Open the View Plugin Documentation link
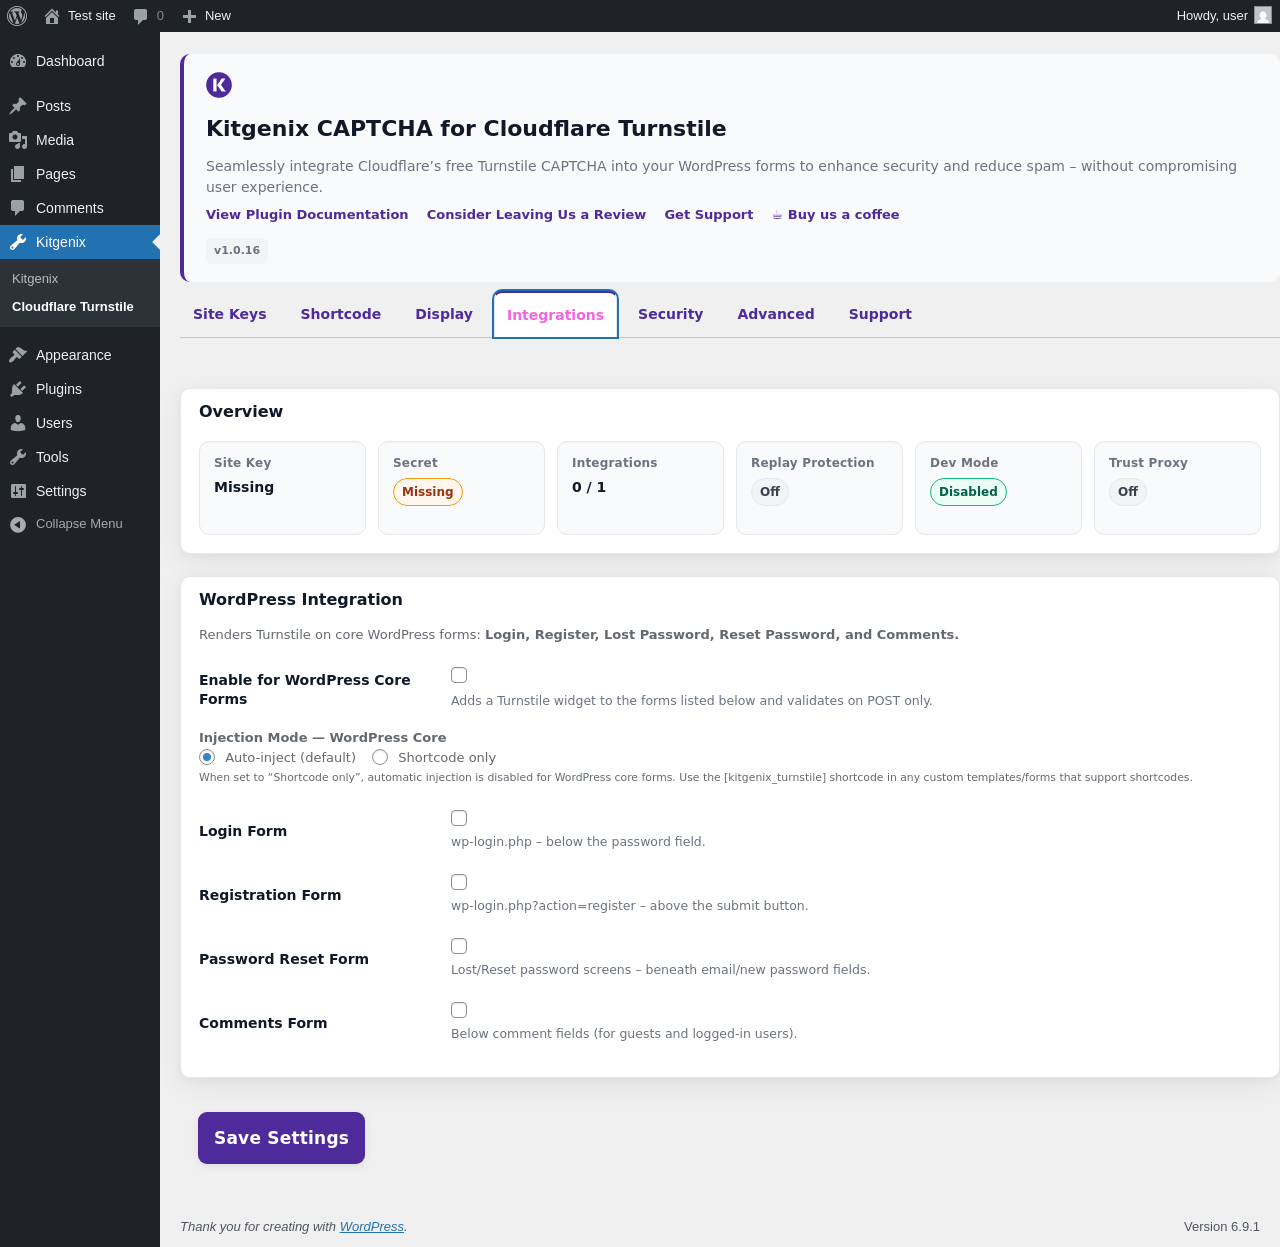Screen dimensions: 1280x1247 click(x=307, y=214)
